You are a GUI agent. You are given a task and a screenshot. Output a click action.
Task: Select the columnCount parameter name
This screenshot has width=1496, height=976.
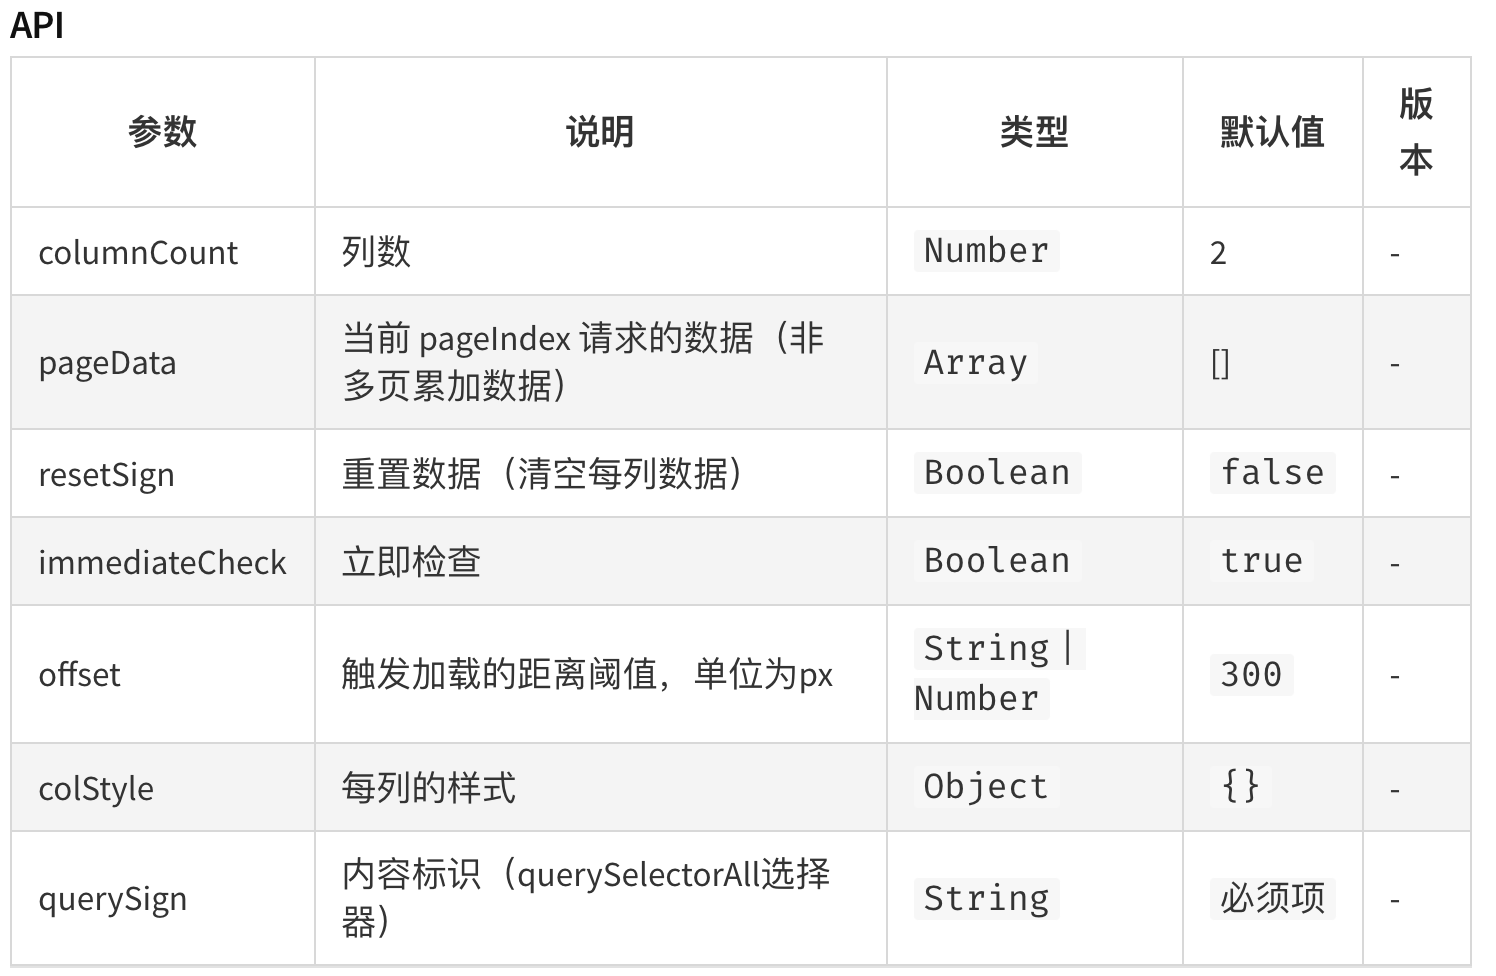(x=138, y=253)
